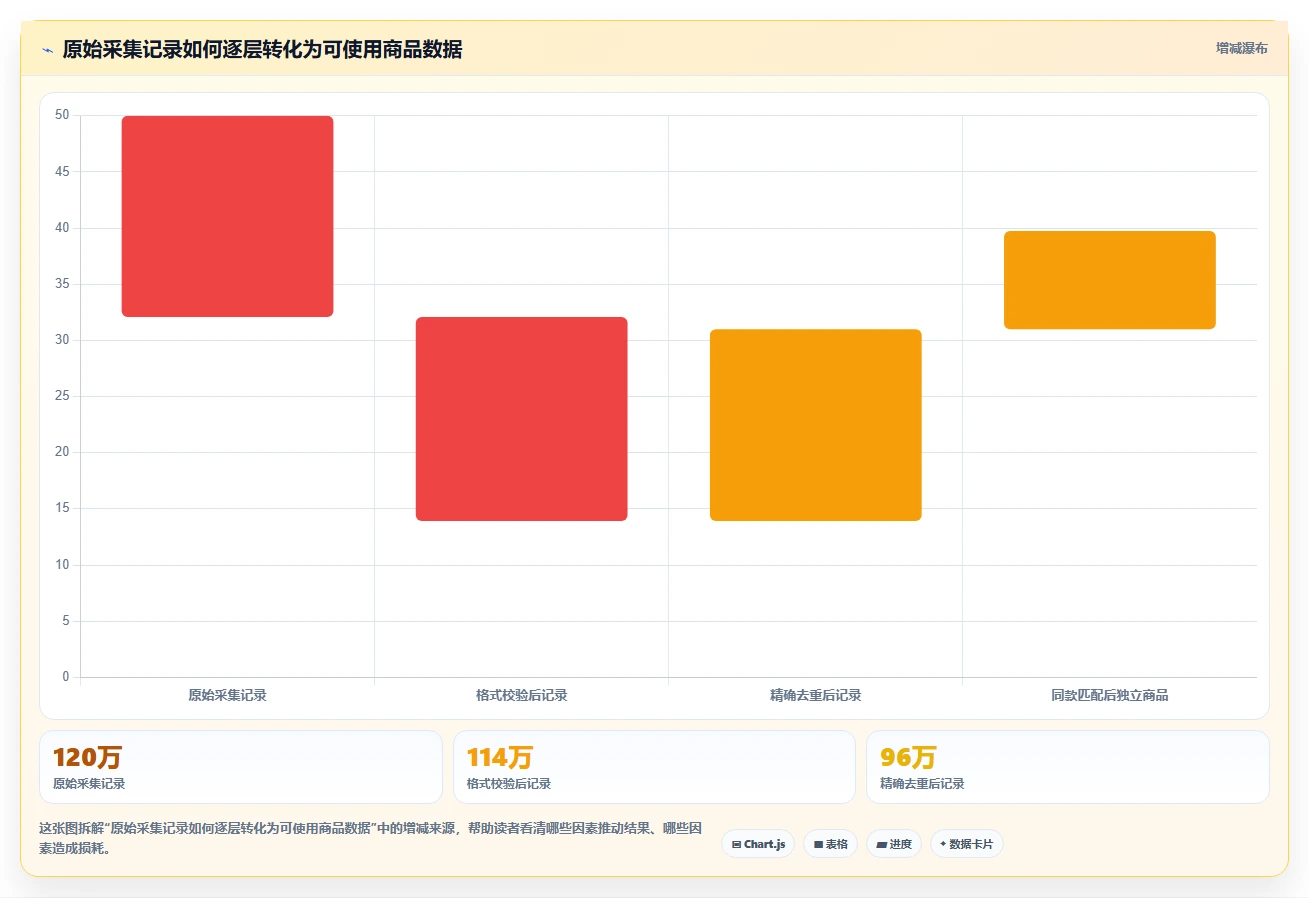
Task: Open the 96万 精确去重后记录 card
Action: point(1068,767)
